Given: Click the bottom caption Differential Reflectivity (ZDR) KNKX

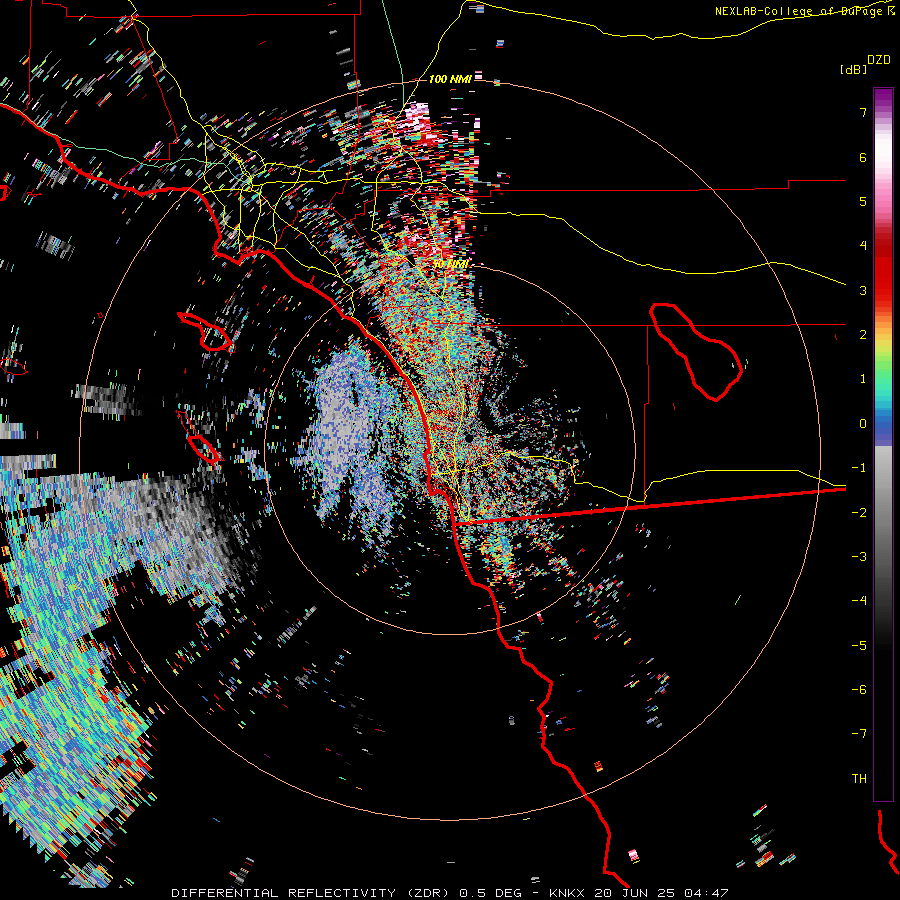Looking at the screenshot, I should coord(450,893).
